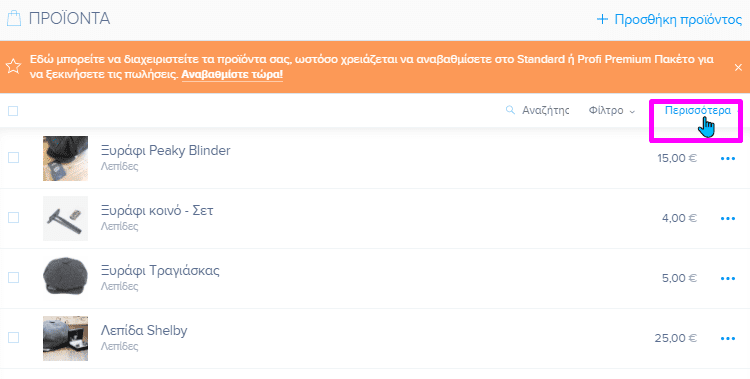Open three-dots menu for Ξυράφι Τραγιάσκας
750x379 pixels.
pos(728,278)
